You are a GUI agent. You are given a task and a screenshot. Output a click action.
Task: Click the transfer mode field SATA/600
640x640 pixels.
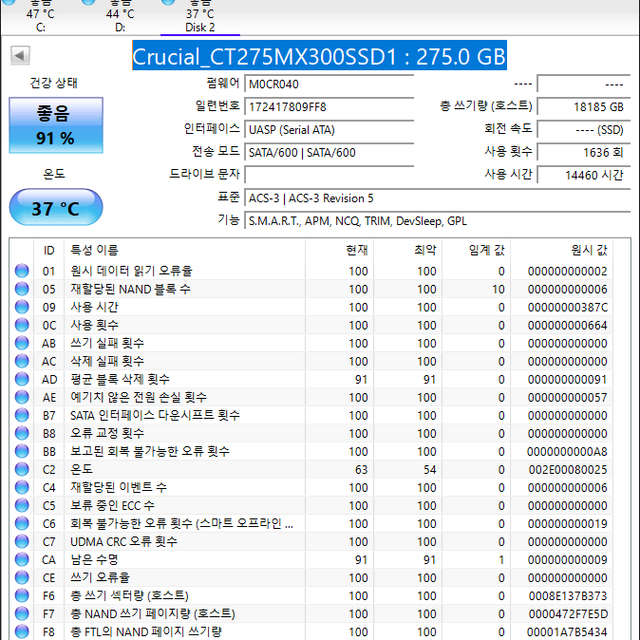[x=329, y=153]
